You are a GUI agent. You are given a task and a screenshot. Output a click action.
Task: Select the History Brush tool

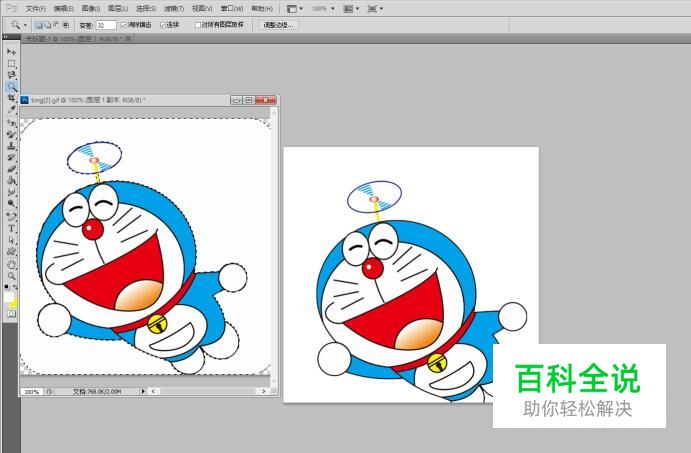(x=11, y=157)
